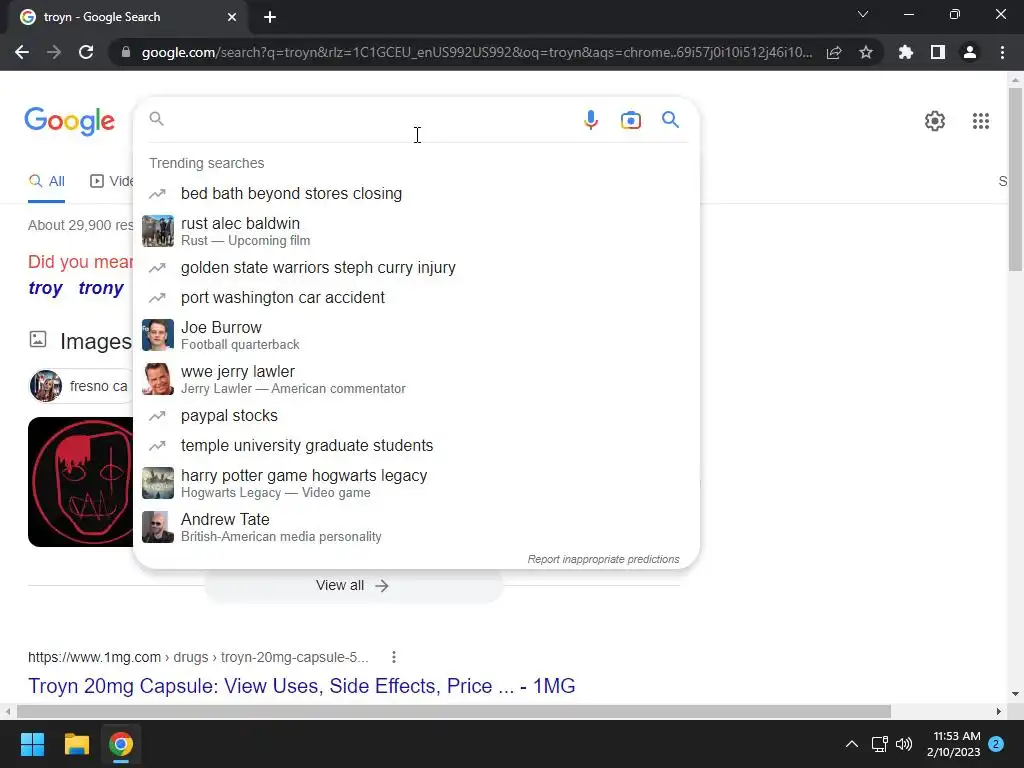
Task: Open Chrome profile avatar
Action: click(969, 52)
